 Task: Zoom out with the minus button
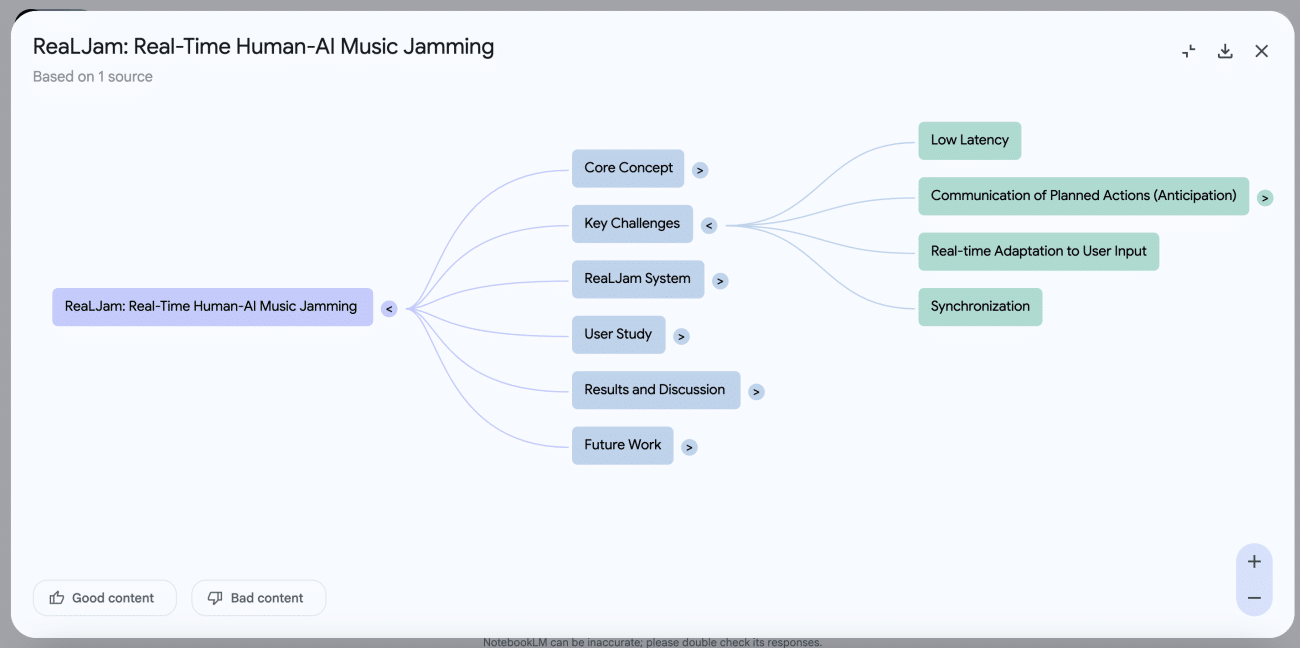[x=1254, y=598]
